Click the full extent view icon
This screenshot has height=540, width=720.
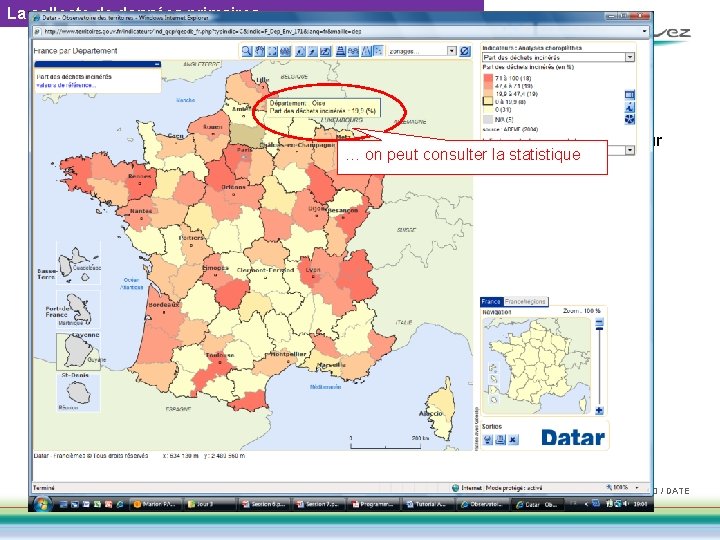(x=272, y=51)
